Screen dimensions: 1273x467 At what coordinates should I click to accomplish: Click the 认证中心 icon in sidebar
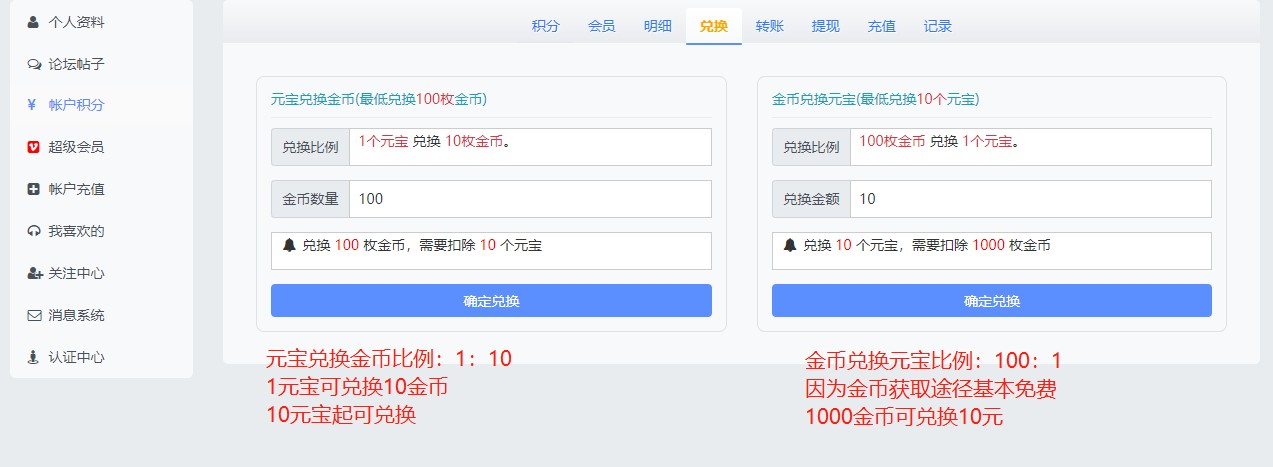click(34, 357)
